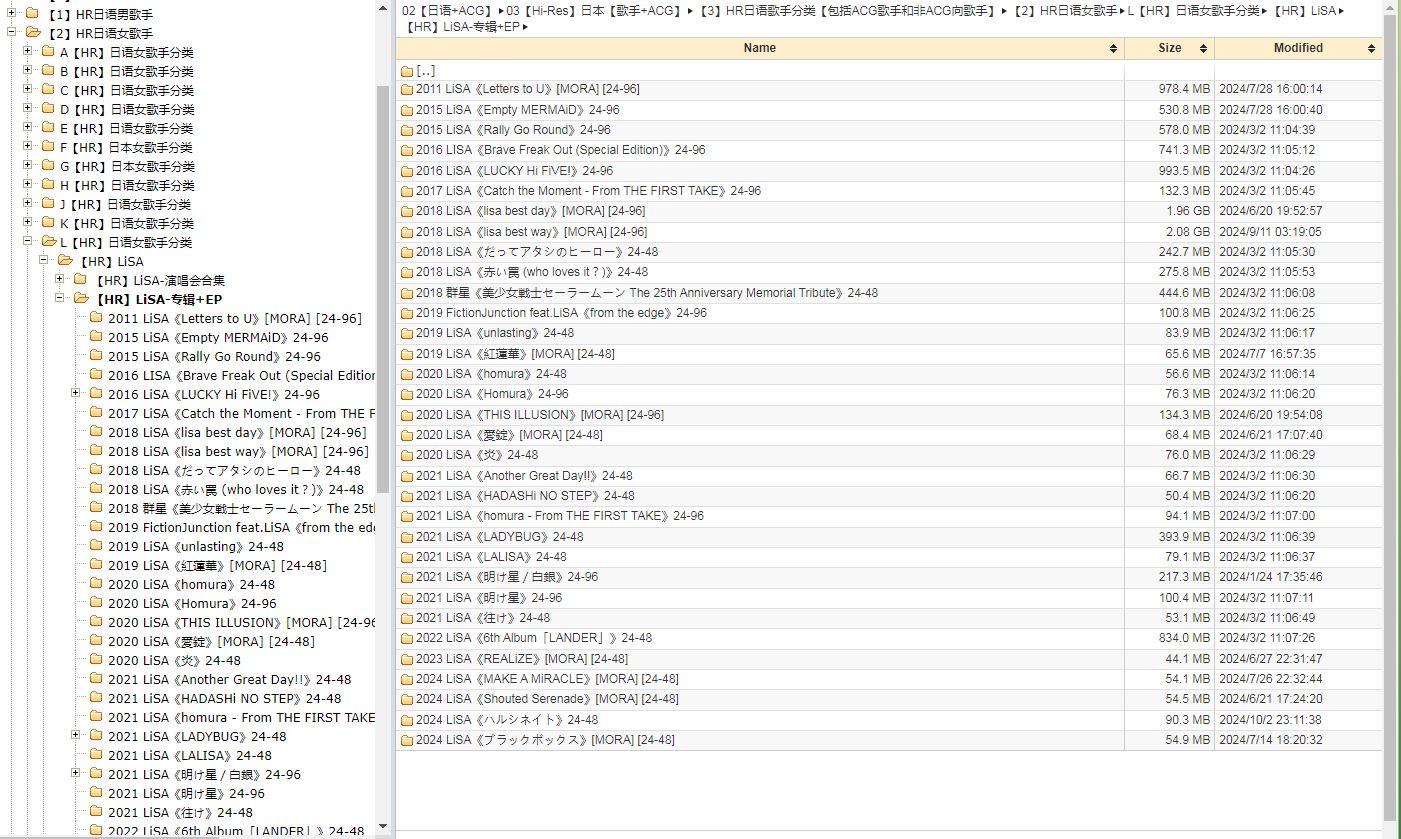
Task: Click the tree panel's vertical scrollbar down arrow
Action: [x=383, y=827]
